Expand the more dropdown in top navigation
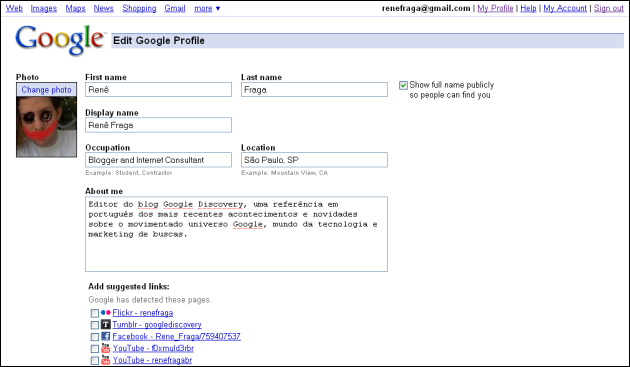Viewport: 630px width, 367px height. [x=207, y=8]
